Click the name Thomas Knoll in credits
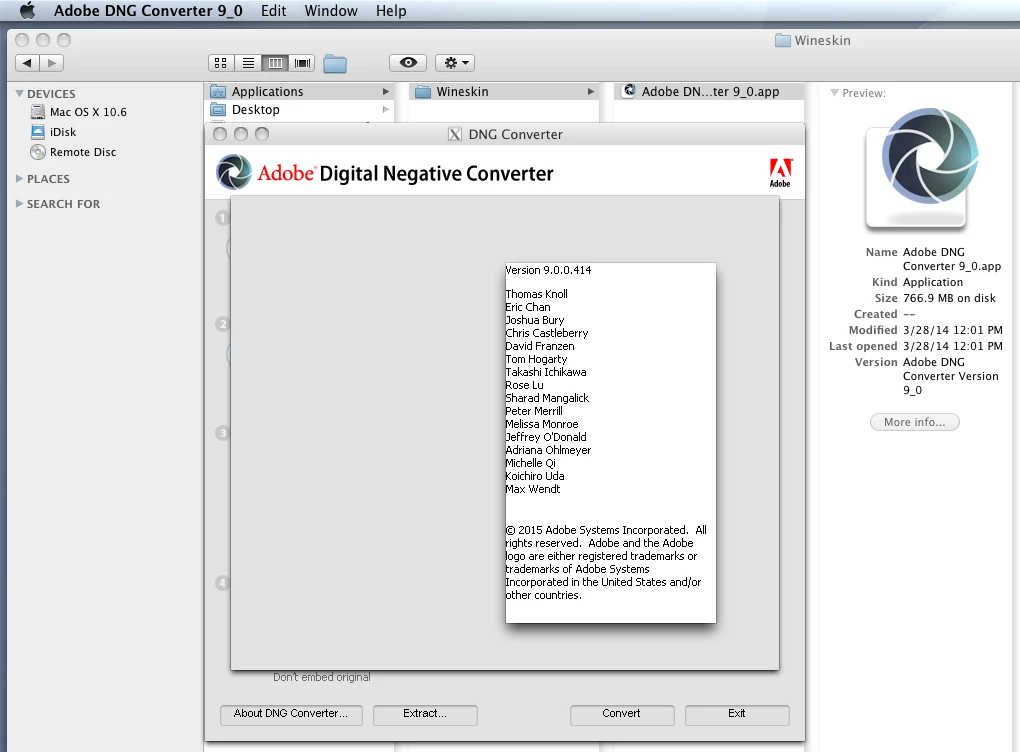Viewport: 1020px width, 752px height. click(x=537, y=294)
